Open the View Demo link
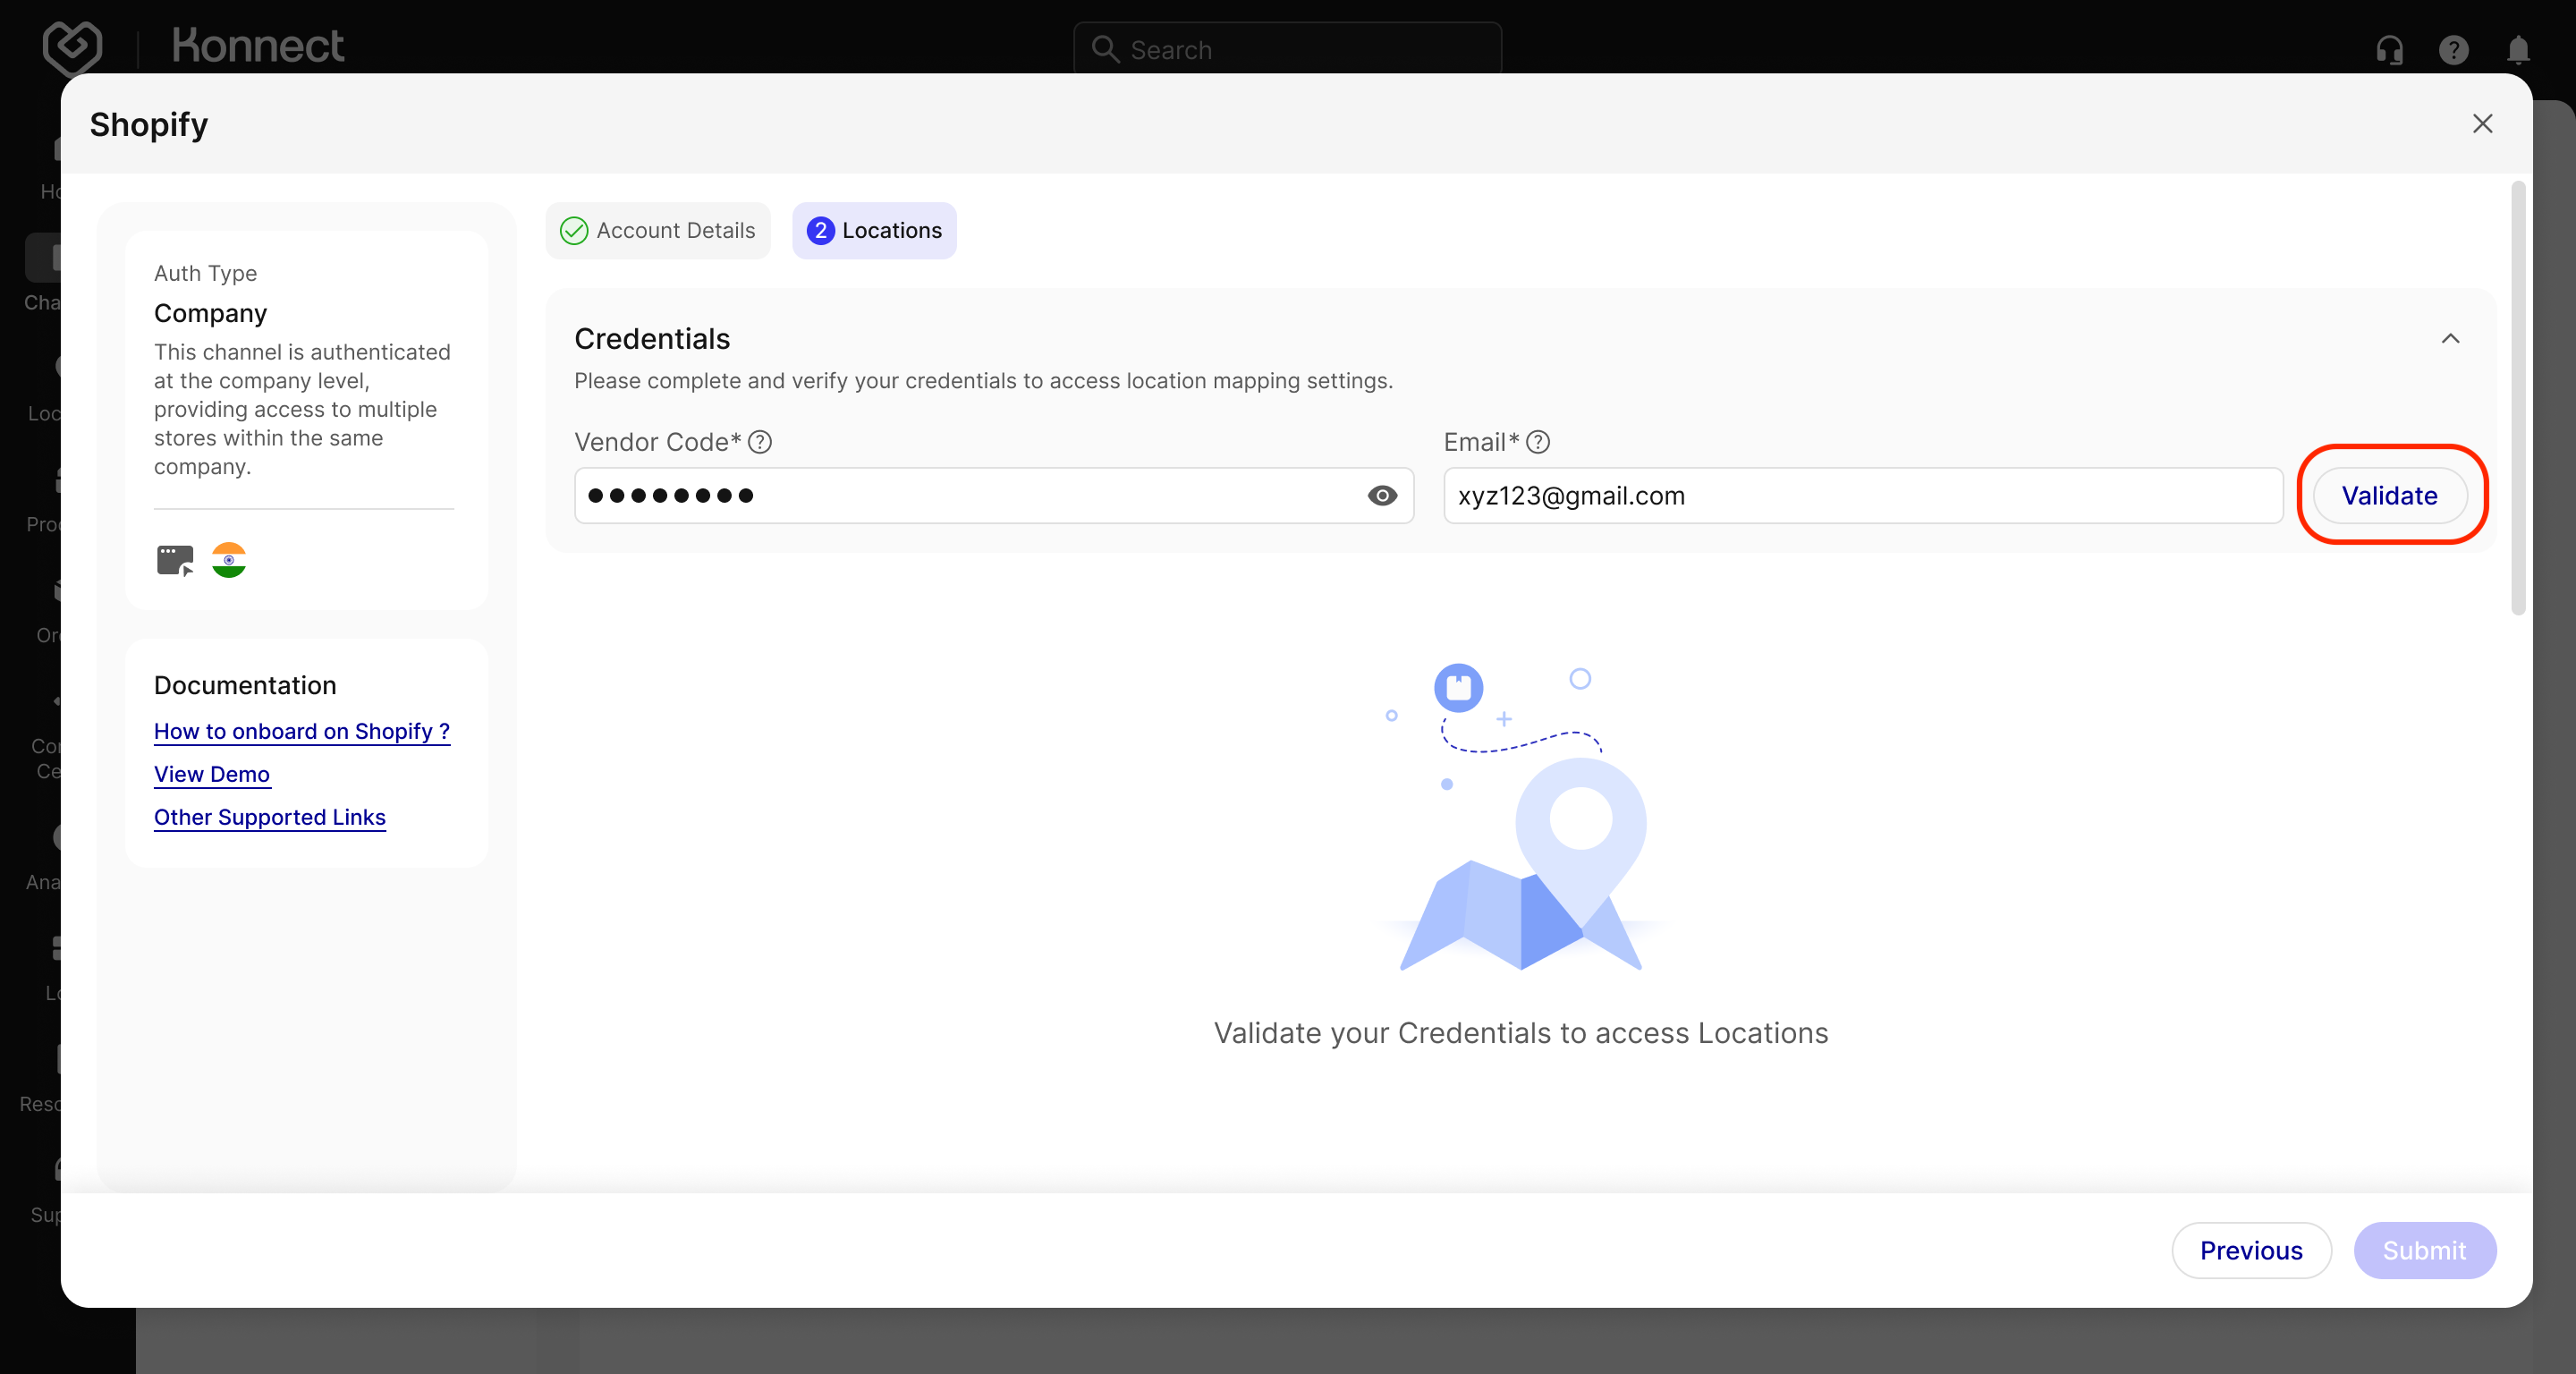This screenshot has height=1374, width=2576. pos(212,775)
